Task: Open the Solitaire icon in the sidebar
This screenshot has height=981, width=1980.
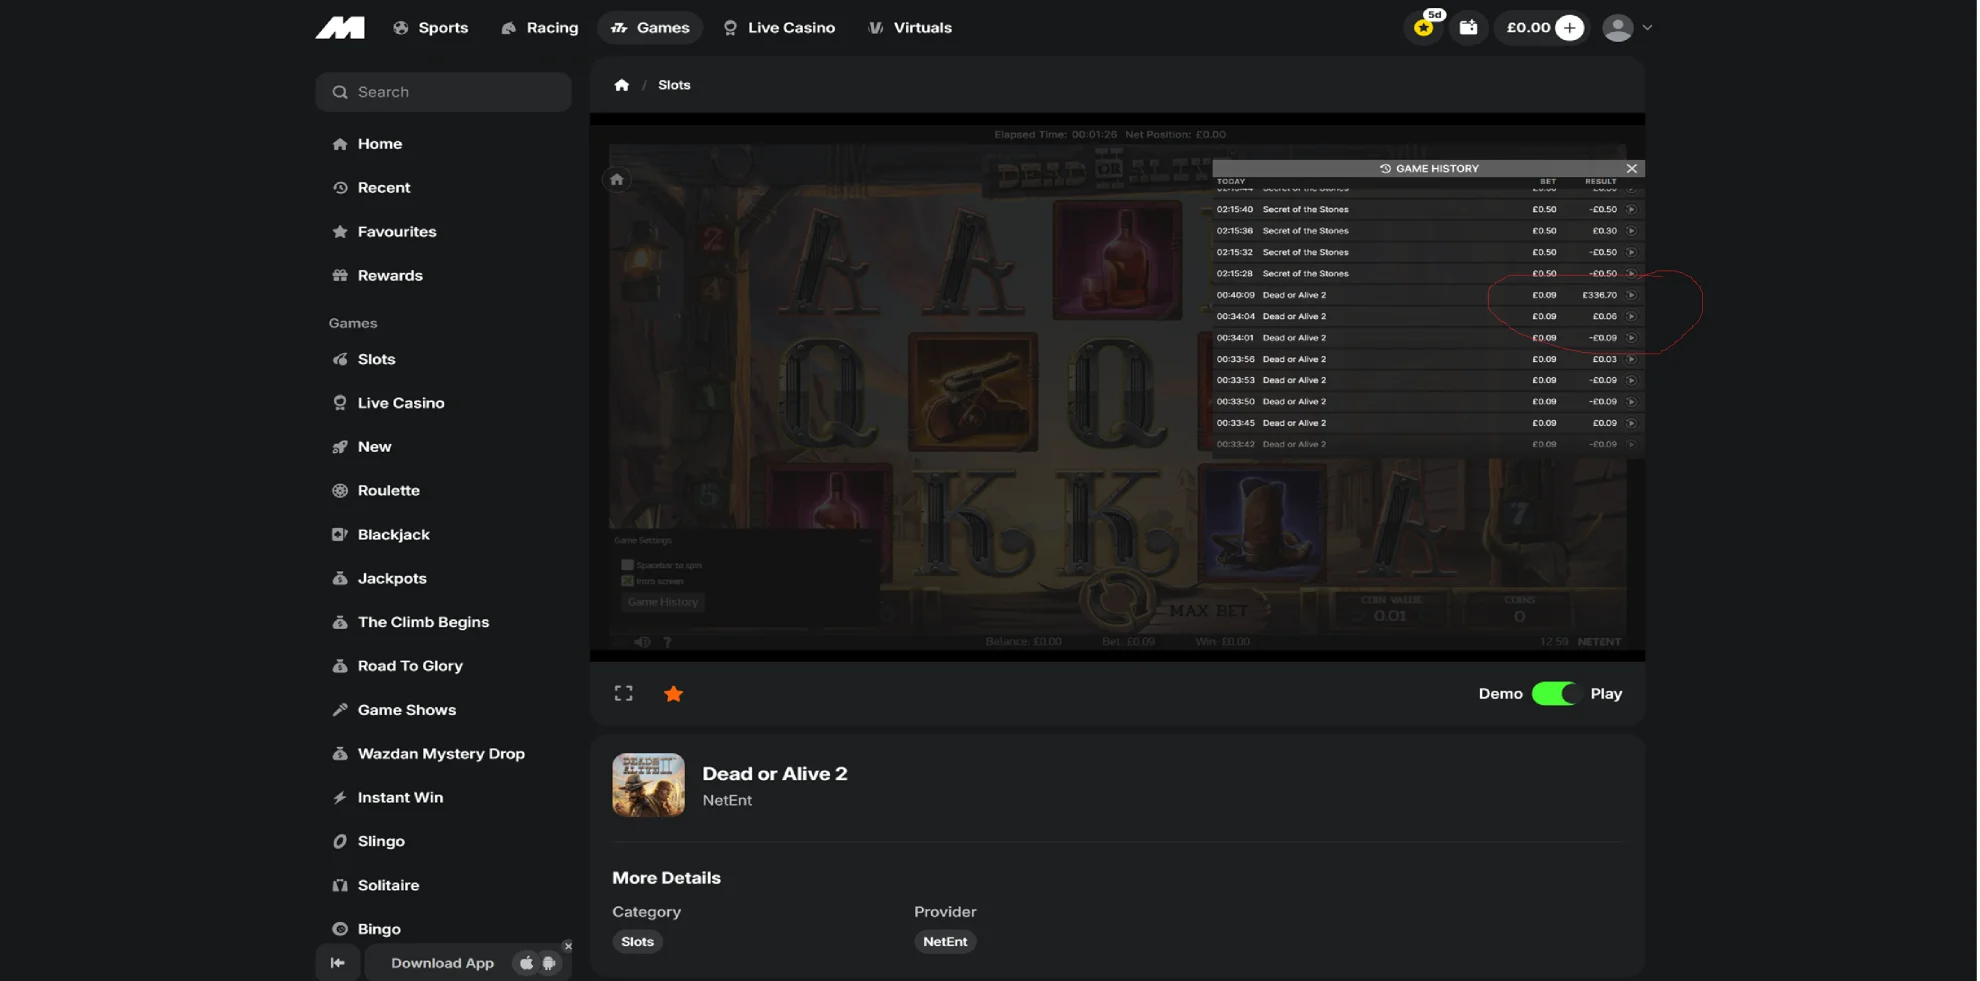Action: click(x=340, y=886)
